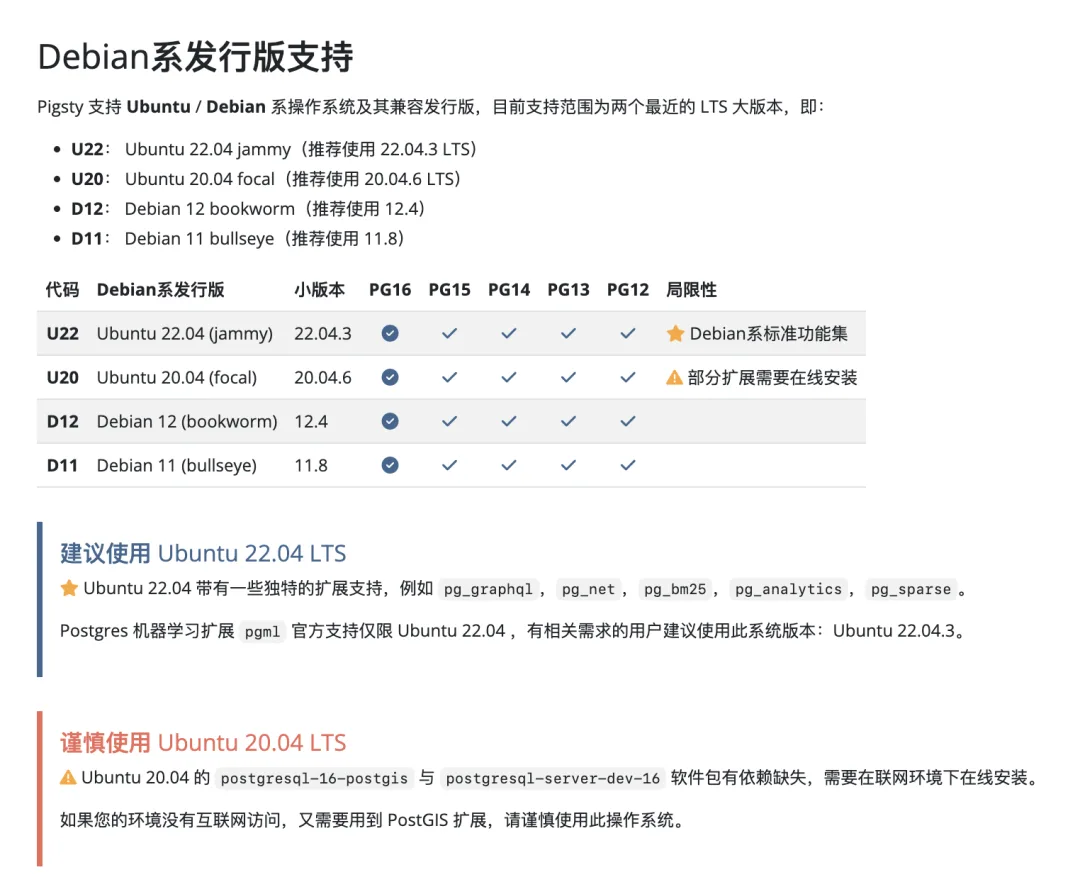Click the PG14 checkmark in D12 row
This screenshot has width=1080, height=882.
pos(509,421)
